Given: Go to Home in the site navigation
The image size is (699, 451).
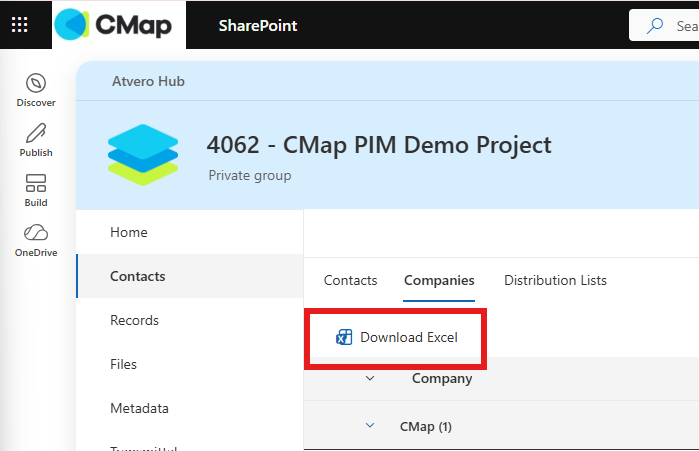Looking at the screenshot, I should [190, 232].
